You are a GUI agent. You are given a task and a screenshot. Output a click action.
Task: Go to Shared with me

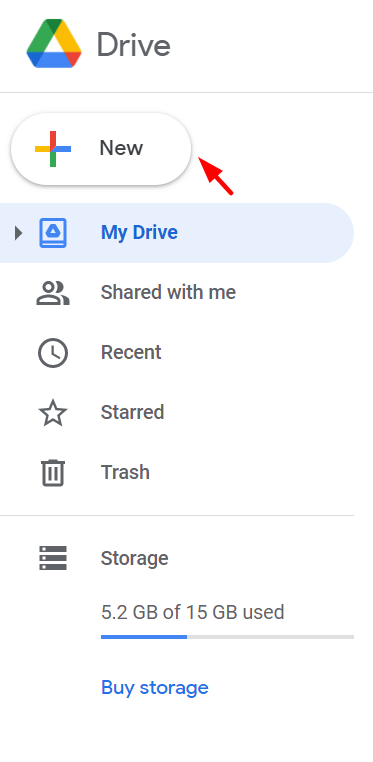tap(169, 293)
